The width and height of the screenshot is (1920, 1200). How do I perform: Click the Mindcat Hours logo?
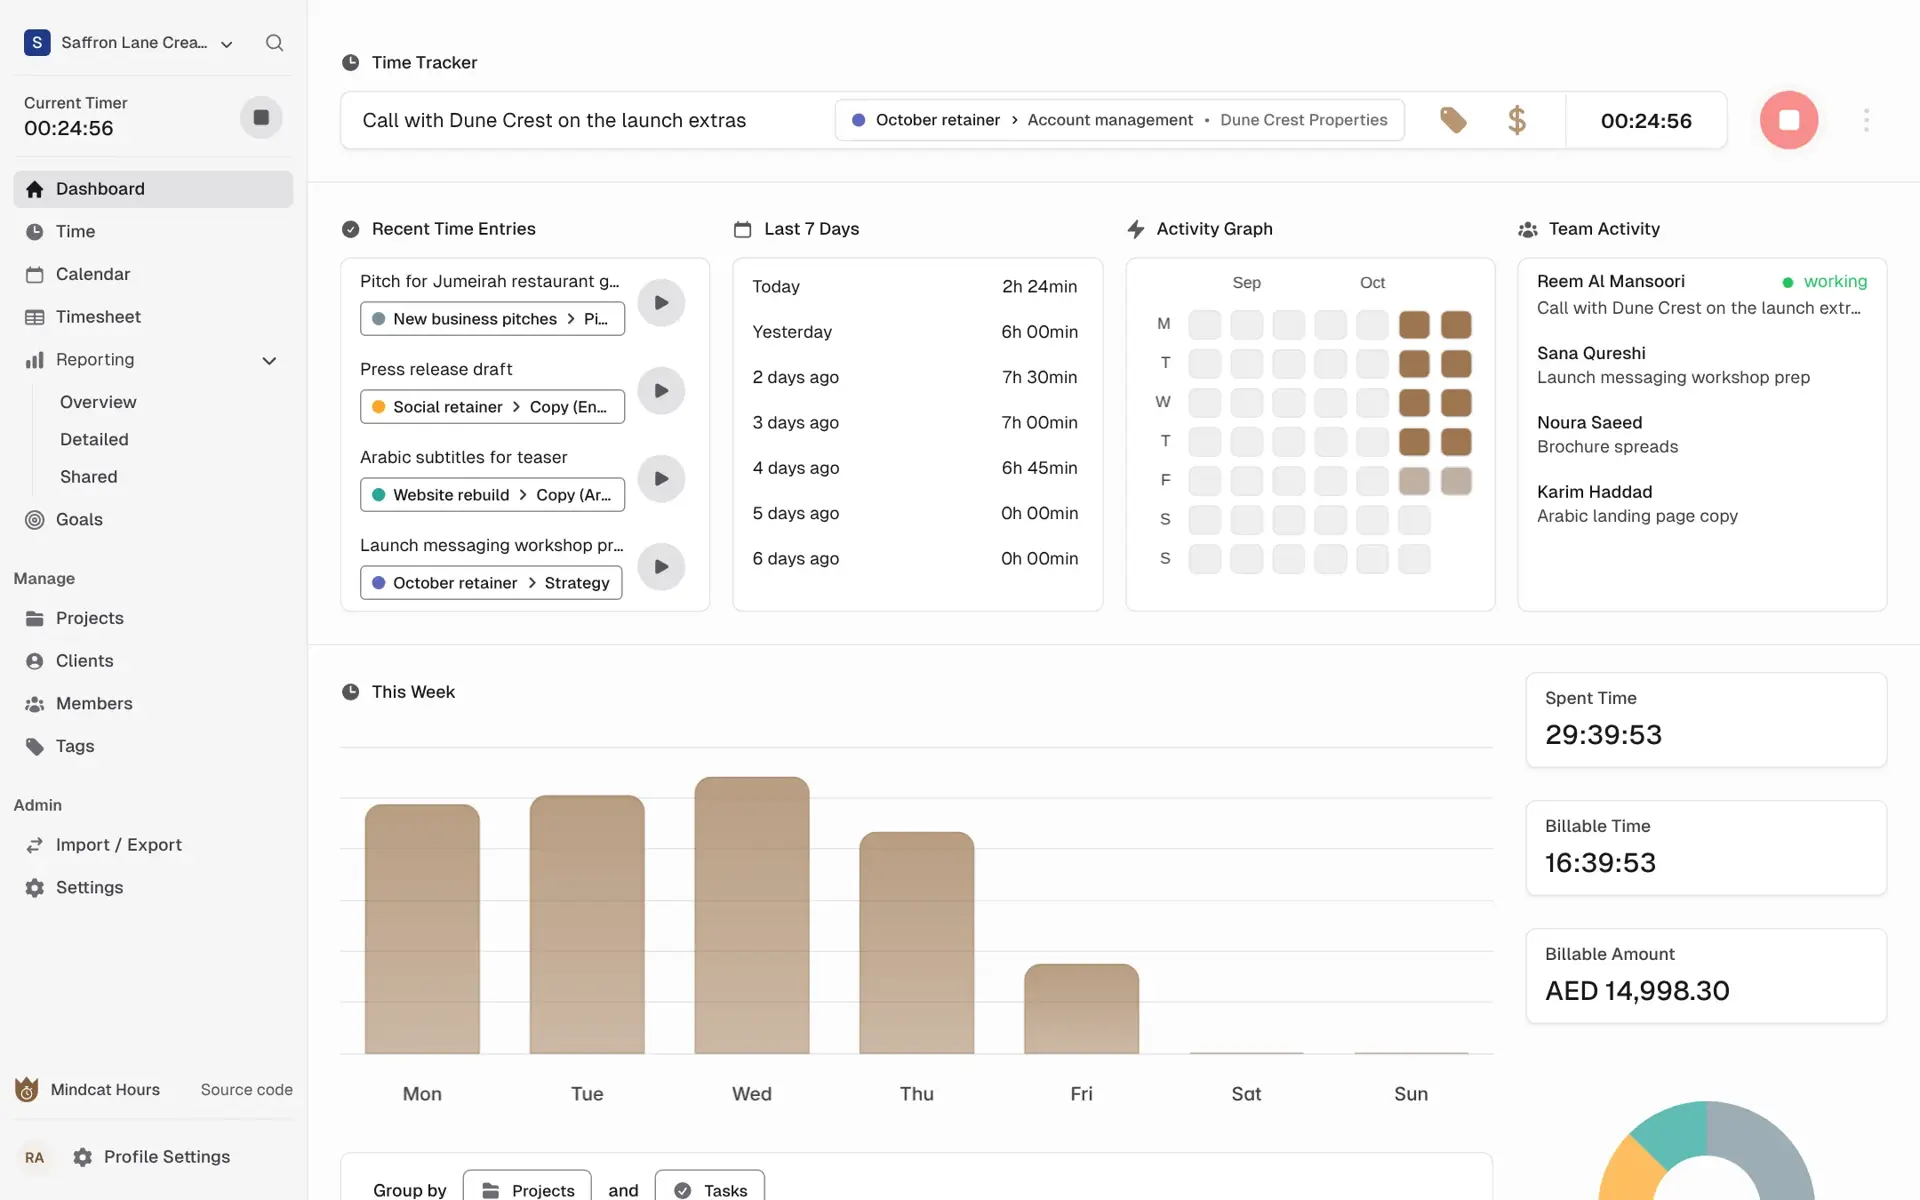click(x=26, y=1089)
